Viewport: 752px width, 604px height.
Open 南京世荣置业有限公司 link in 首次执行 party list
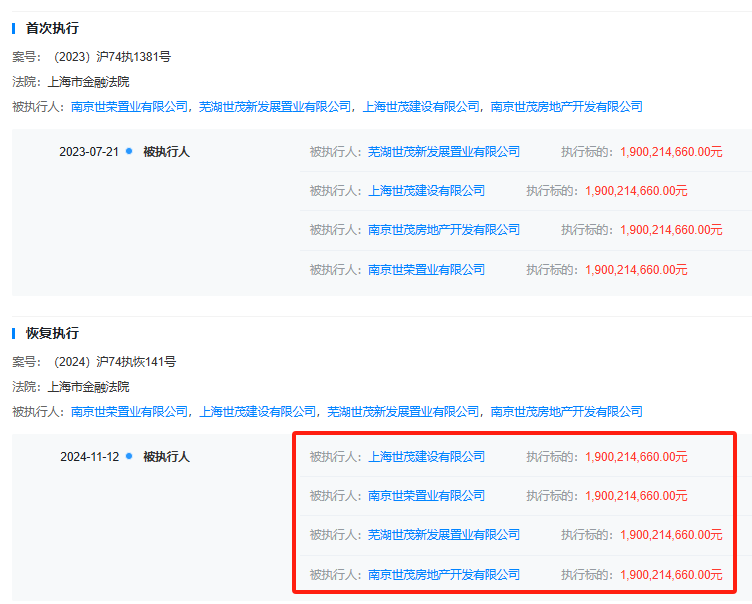pyautogui.click(x=129, y=107)
